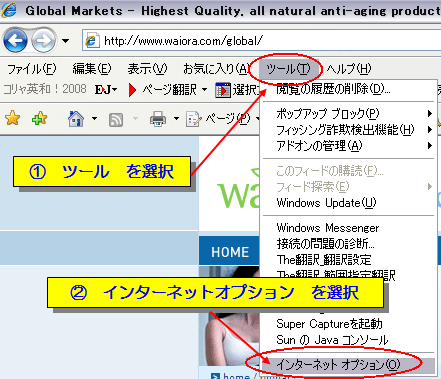Viewport: 441px width, 379px height.
Task: Open the ファイル(F) menu
Action: (32, 69)
